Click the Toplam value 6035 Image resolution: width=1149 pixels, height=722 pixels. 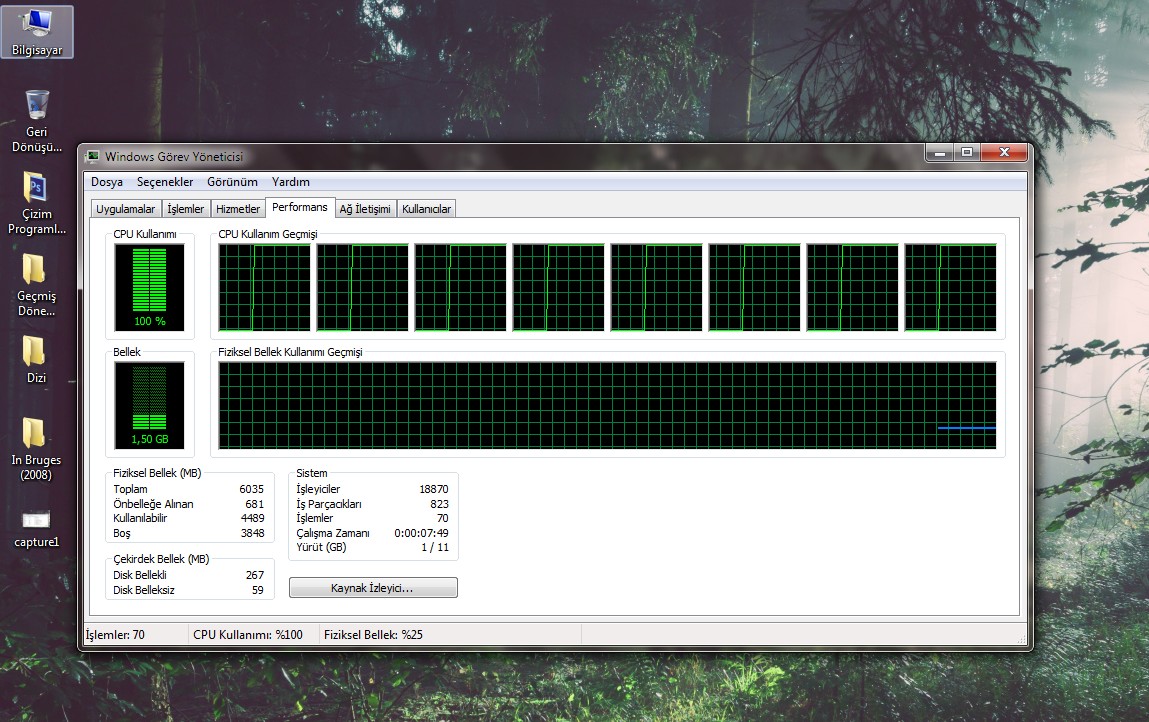[x=251, y=489]
